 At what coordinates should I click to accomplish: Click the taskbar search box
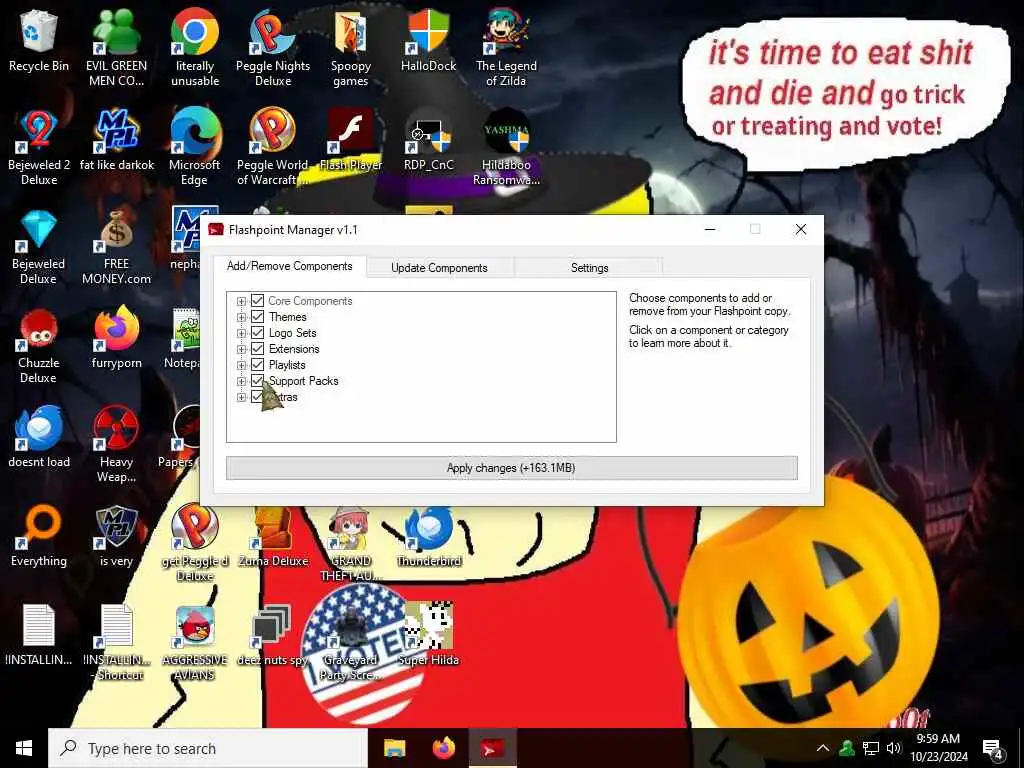208,748
